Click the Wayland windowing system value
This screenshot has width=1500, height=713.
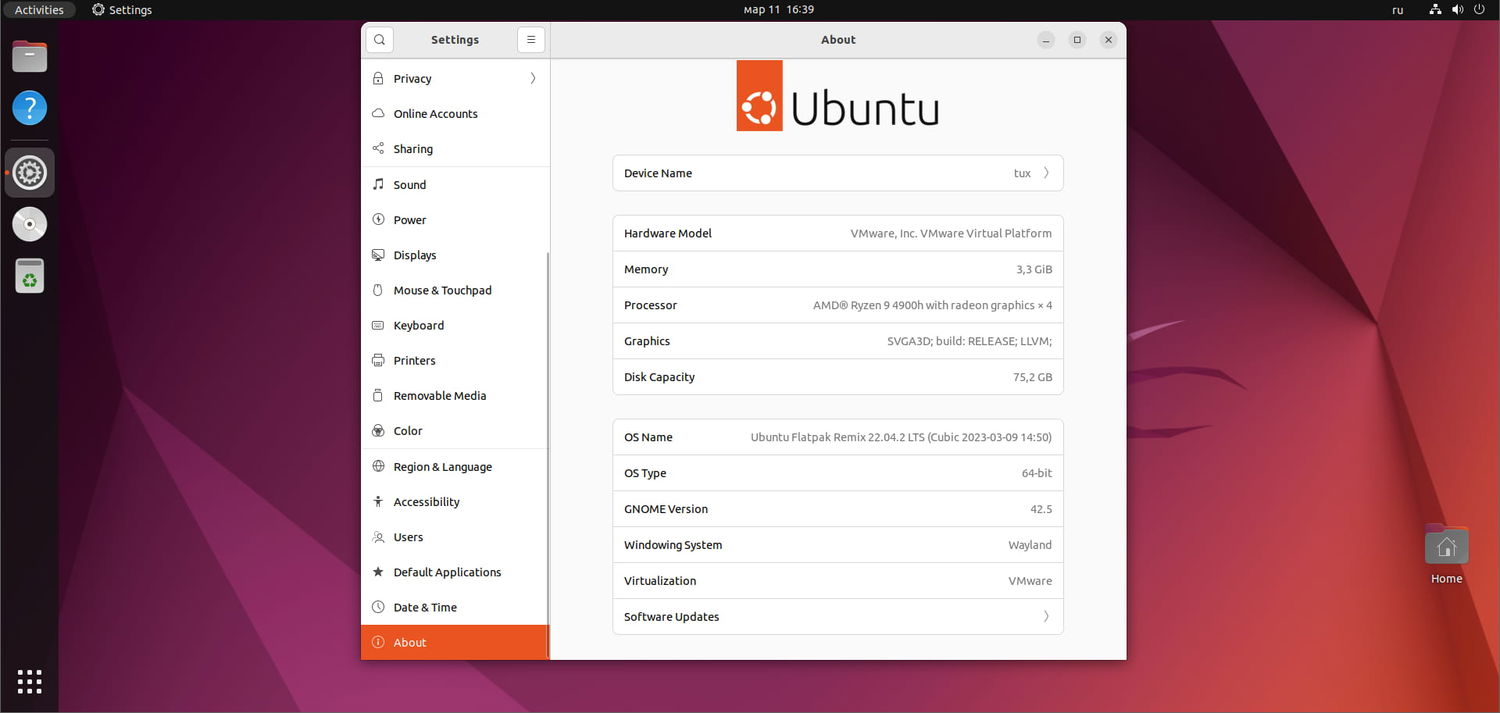[x=1030, y=545]
